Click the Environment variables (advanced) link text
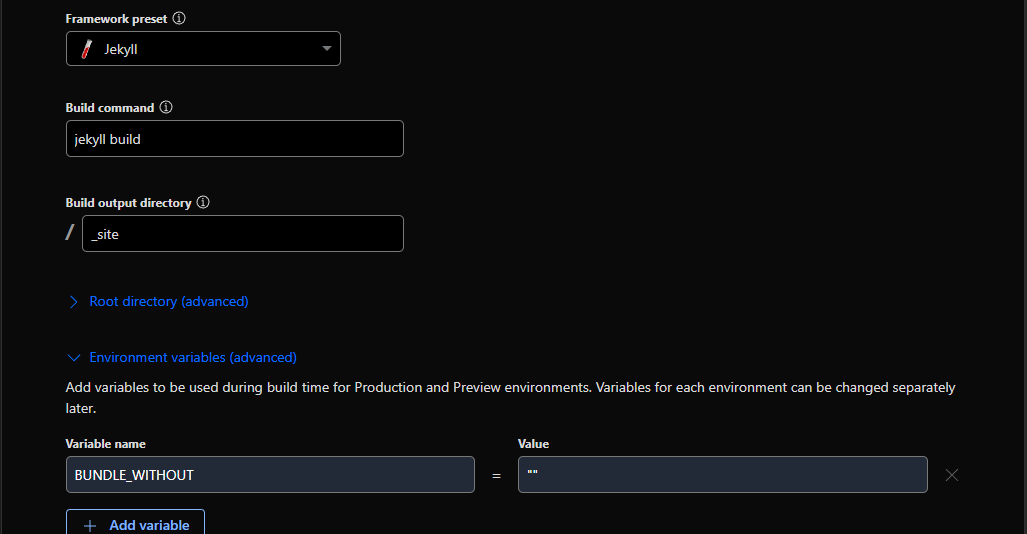The height and width of the screenshot is (534, 1027). tap(193, 357)
